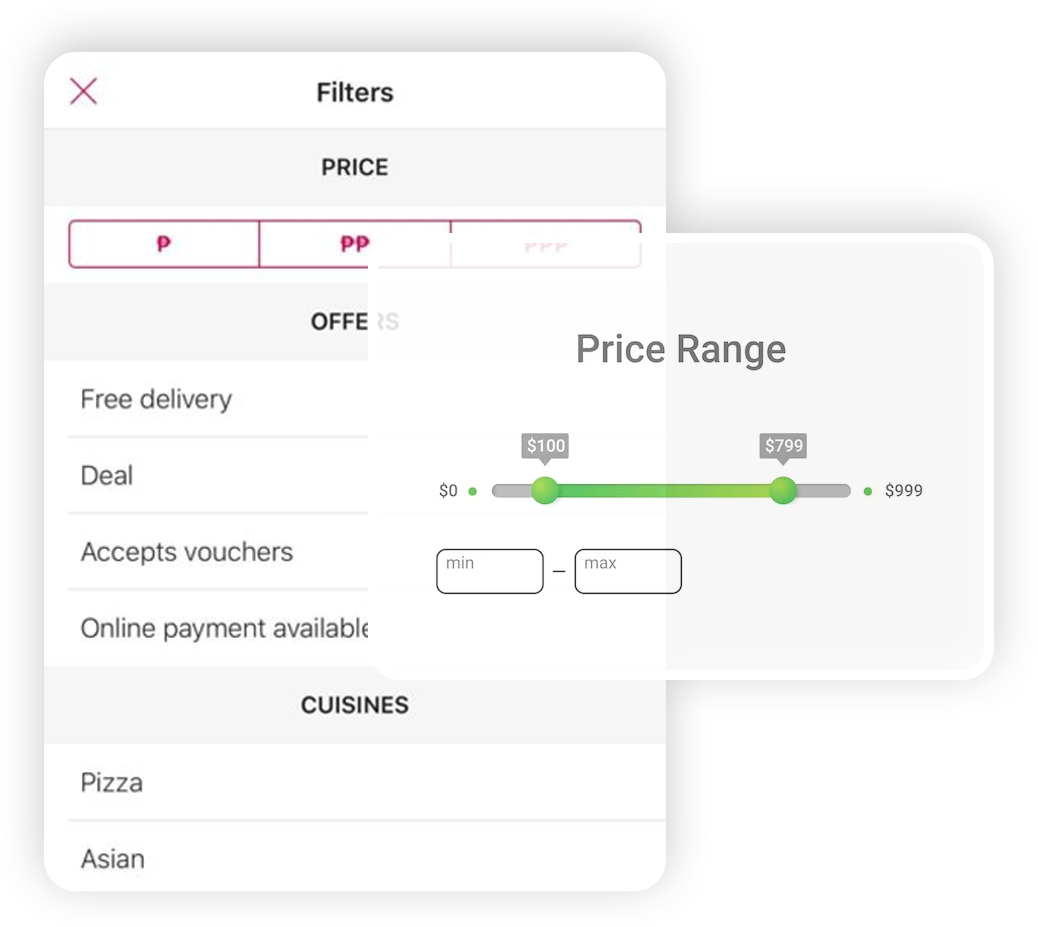Focus the max price input field
Screen dimensions: 1038x927
(x=628, y=571)
